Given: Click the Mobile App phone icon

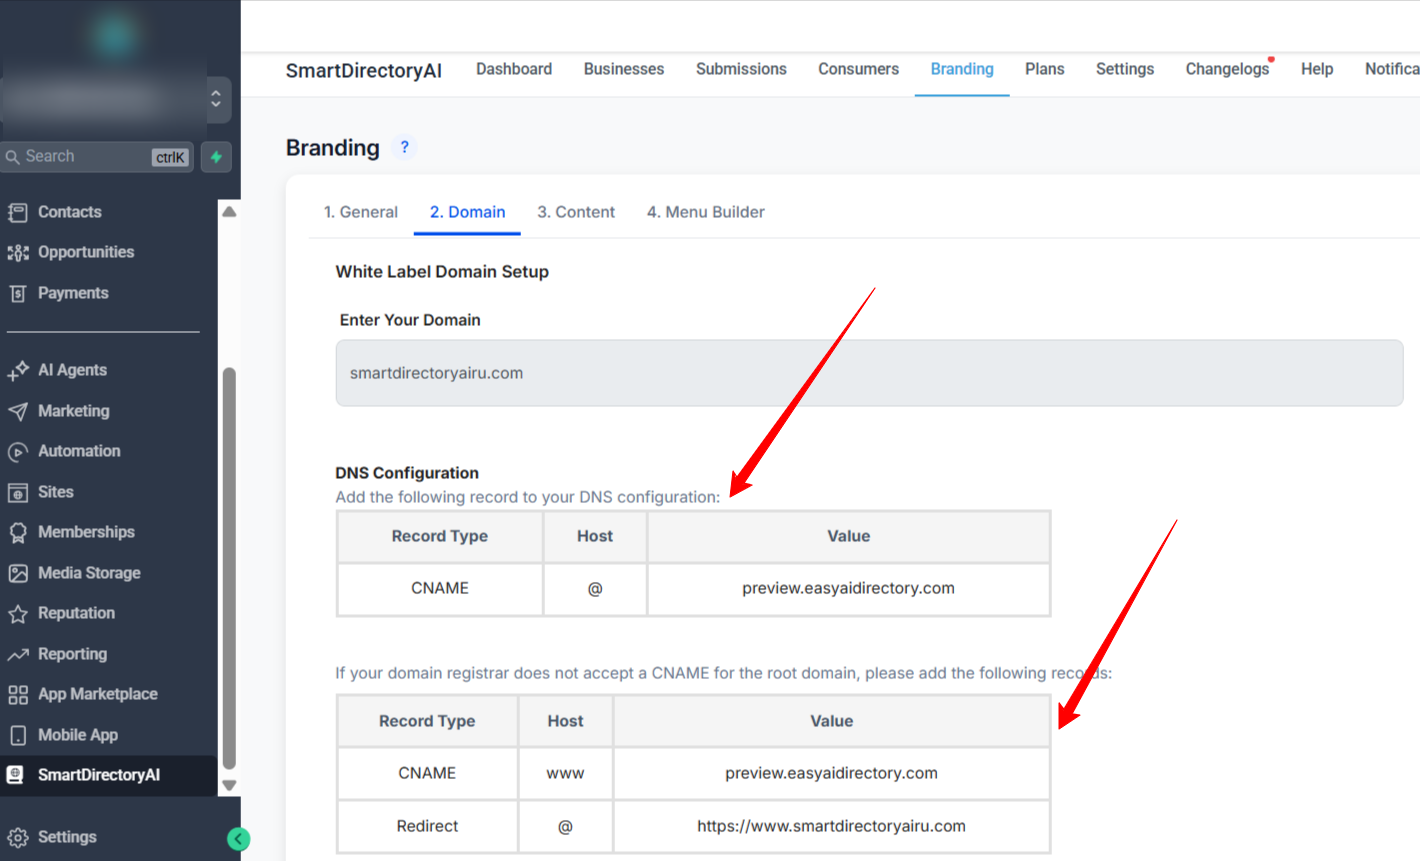Looking at the screenshot, I should 17,735.
